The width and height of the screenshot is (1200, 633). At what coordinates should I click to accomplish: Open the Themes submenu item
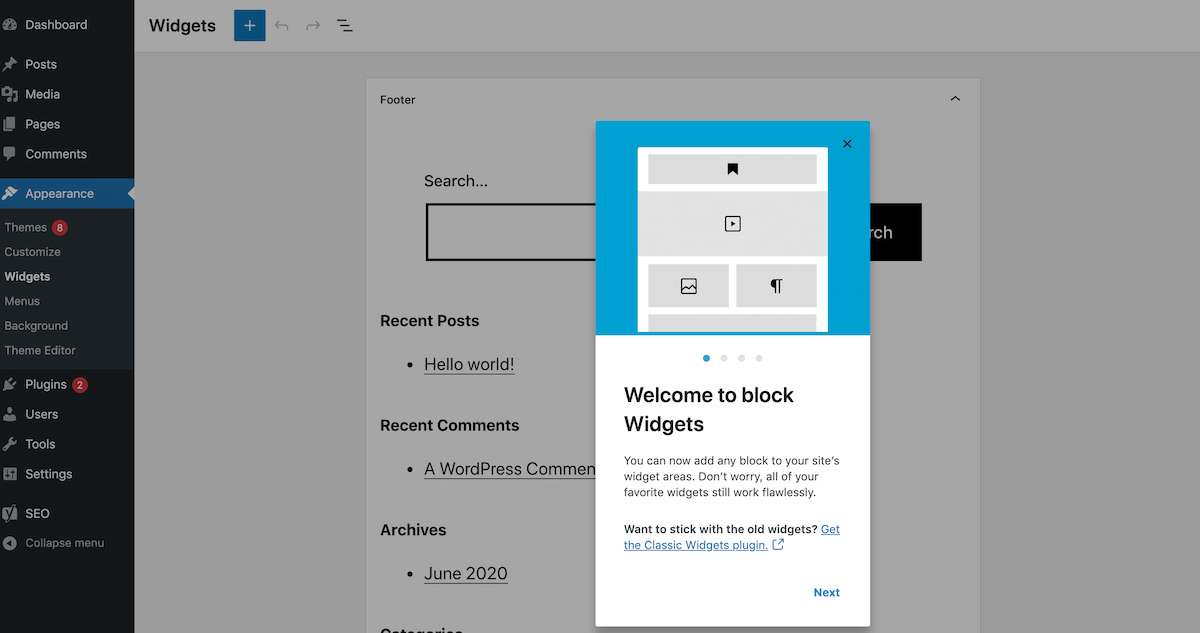[26, 227]
